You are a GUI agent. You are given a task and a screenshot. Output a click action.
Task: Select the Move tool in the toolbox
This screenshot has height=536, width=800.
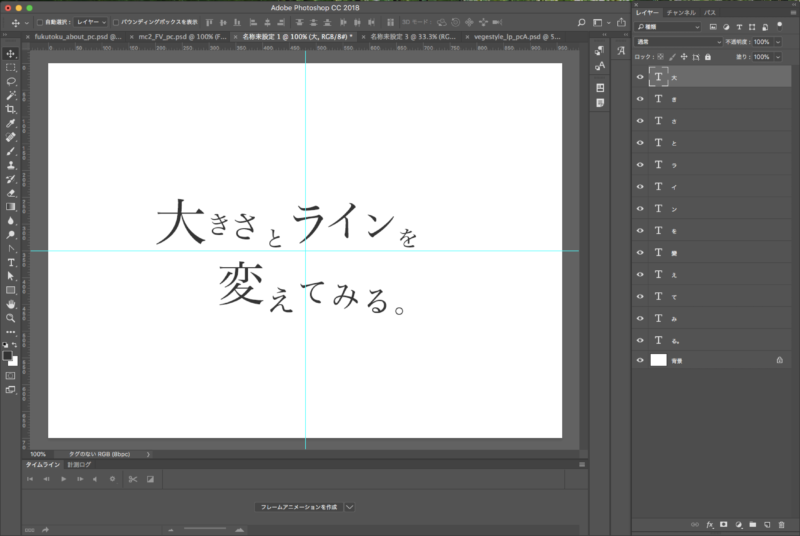click(x=11, y=54)
